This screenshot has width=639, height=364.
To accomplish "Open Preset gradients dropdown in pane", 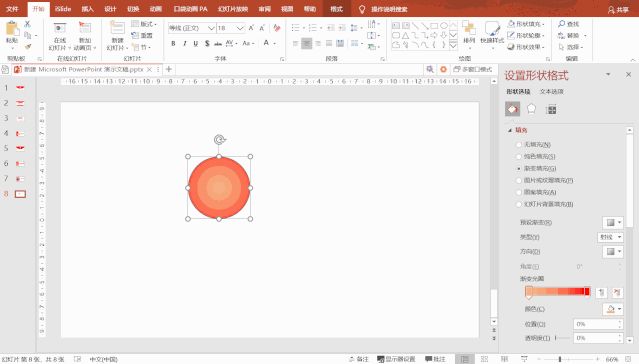I will [613, 223].
